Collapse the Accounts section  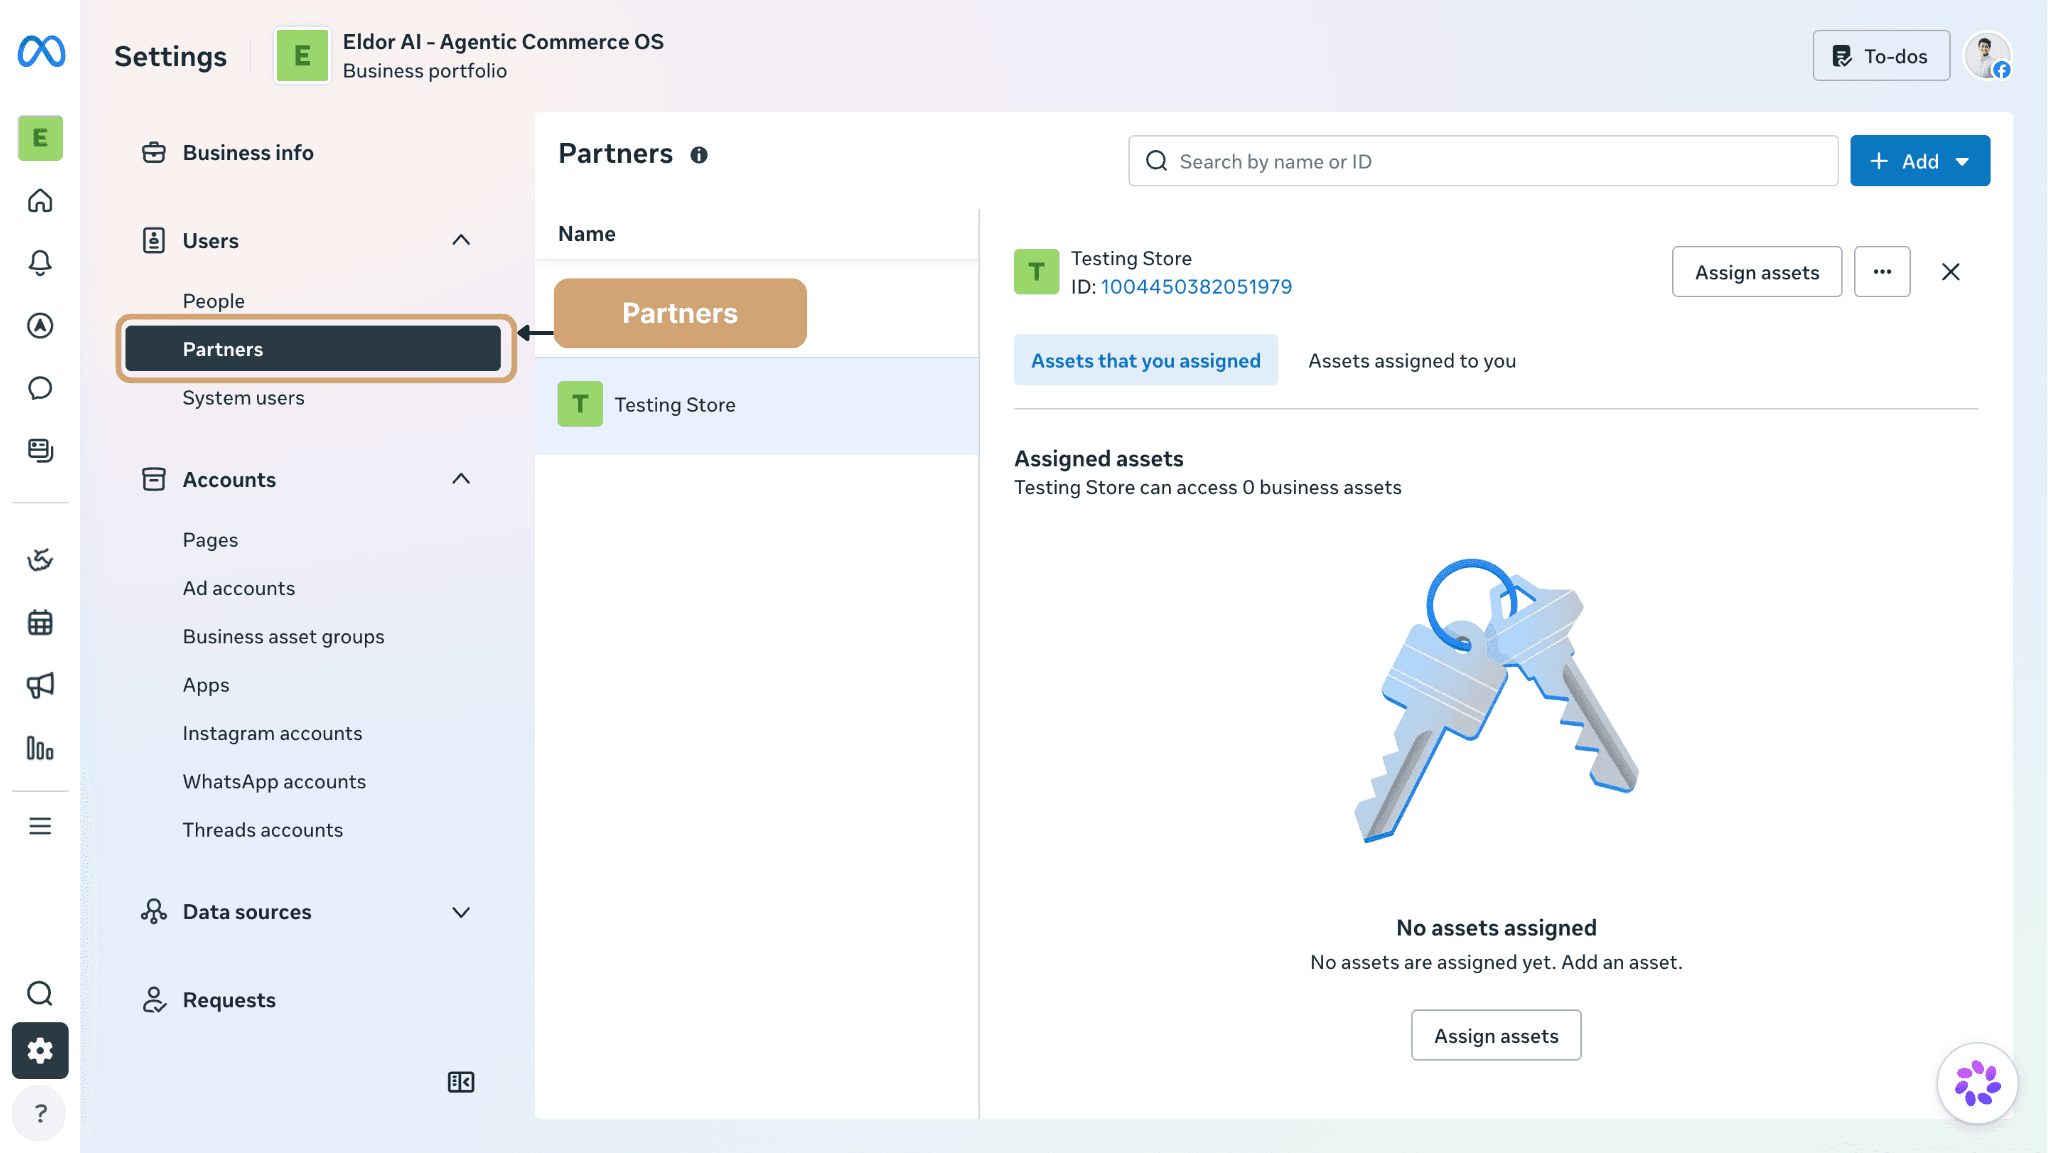[x=461, y=479]
